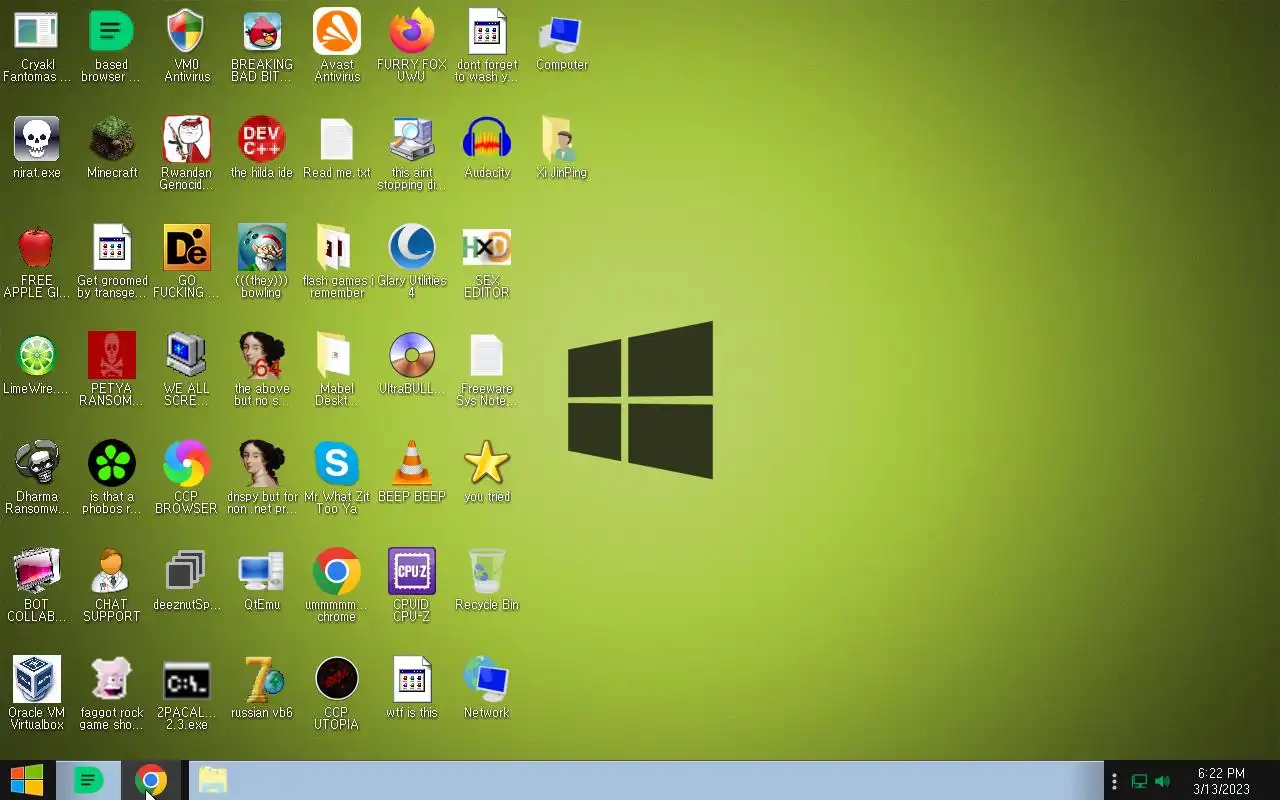Open the Windows Start menu
Screen dimensions: 1280x800
tap(27, 780)
